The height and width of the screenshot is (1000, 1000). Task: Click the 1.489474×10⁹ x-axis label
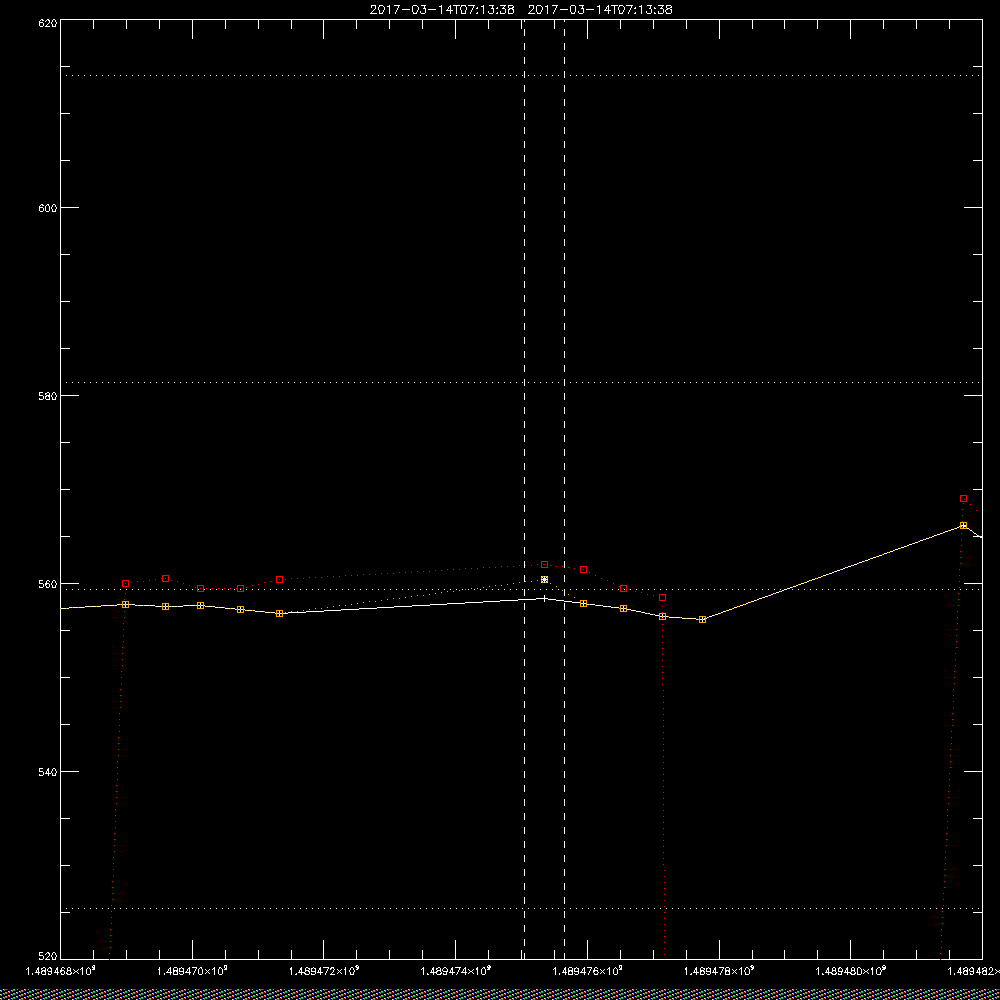456,971
